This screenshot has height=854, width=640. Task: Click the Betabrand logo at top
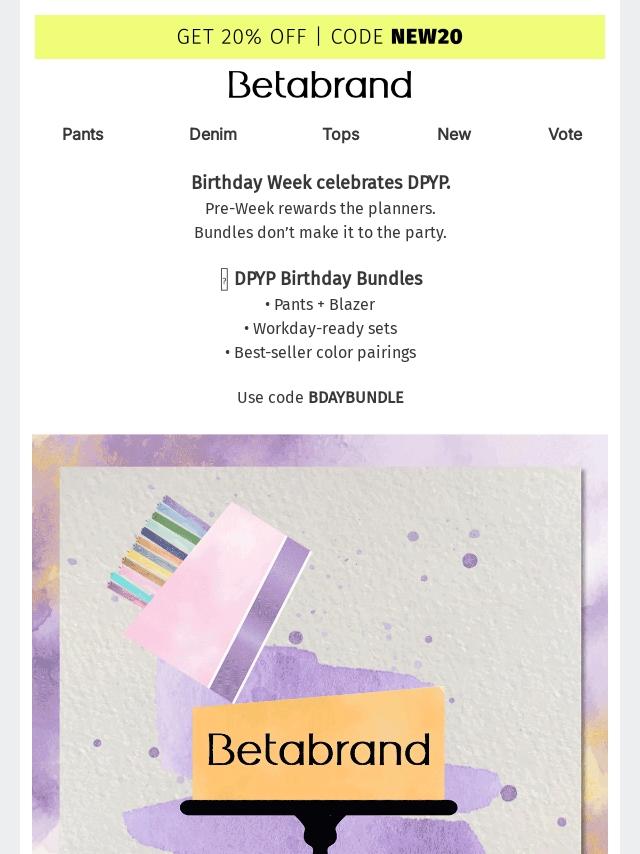coord(319,85)
